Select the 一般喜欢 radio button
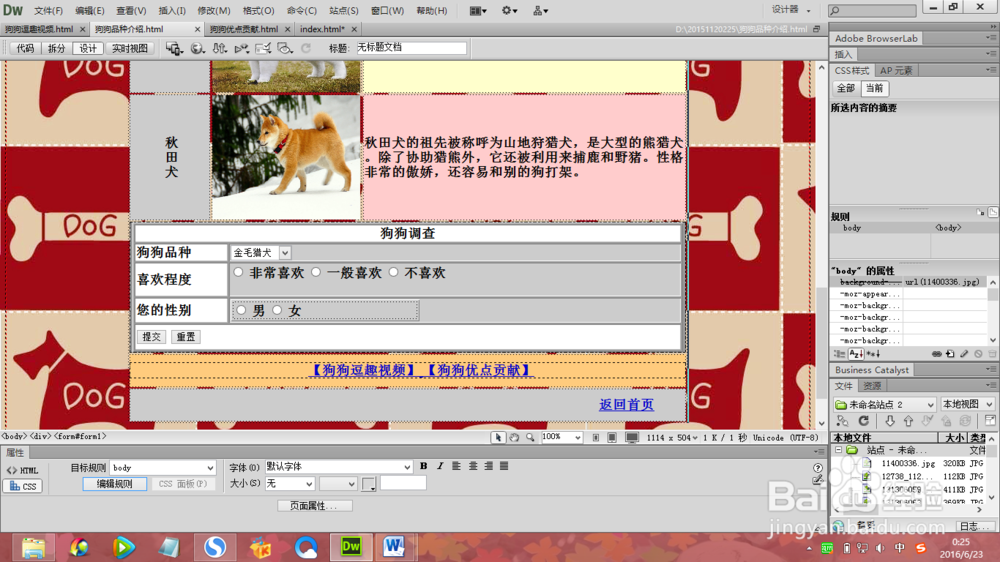1000x562 pixels. point(316,272)
